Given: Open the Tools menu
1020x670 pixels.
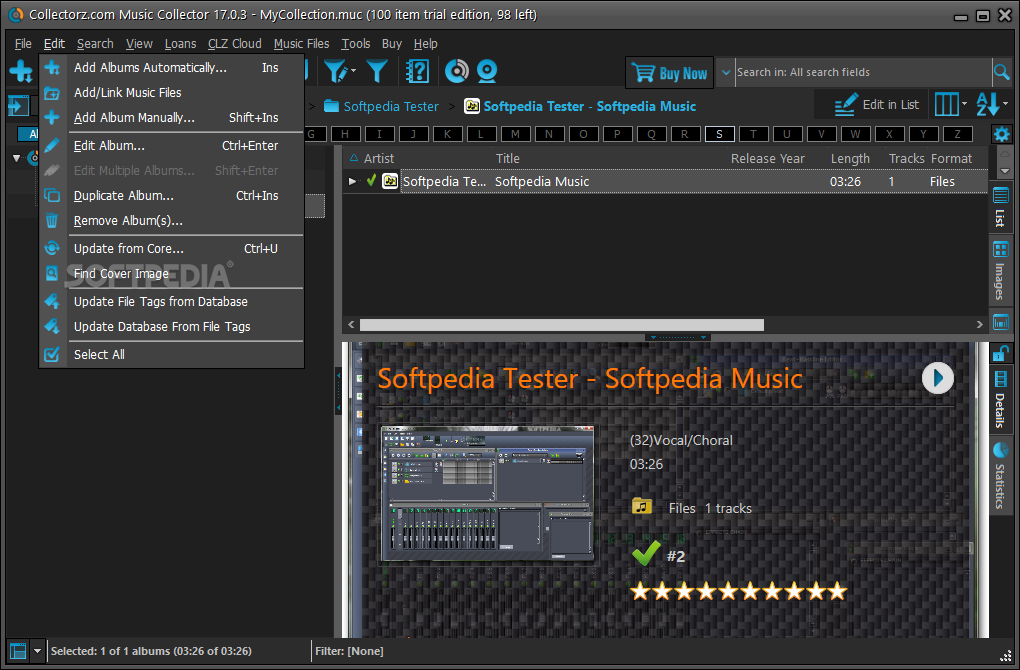Looking at the screenshot, I should (356, 44).
